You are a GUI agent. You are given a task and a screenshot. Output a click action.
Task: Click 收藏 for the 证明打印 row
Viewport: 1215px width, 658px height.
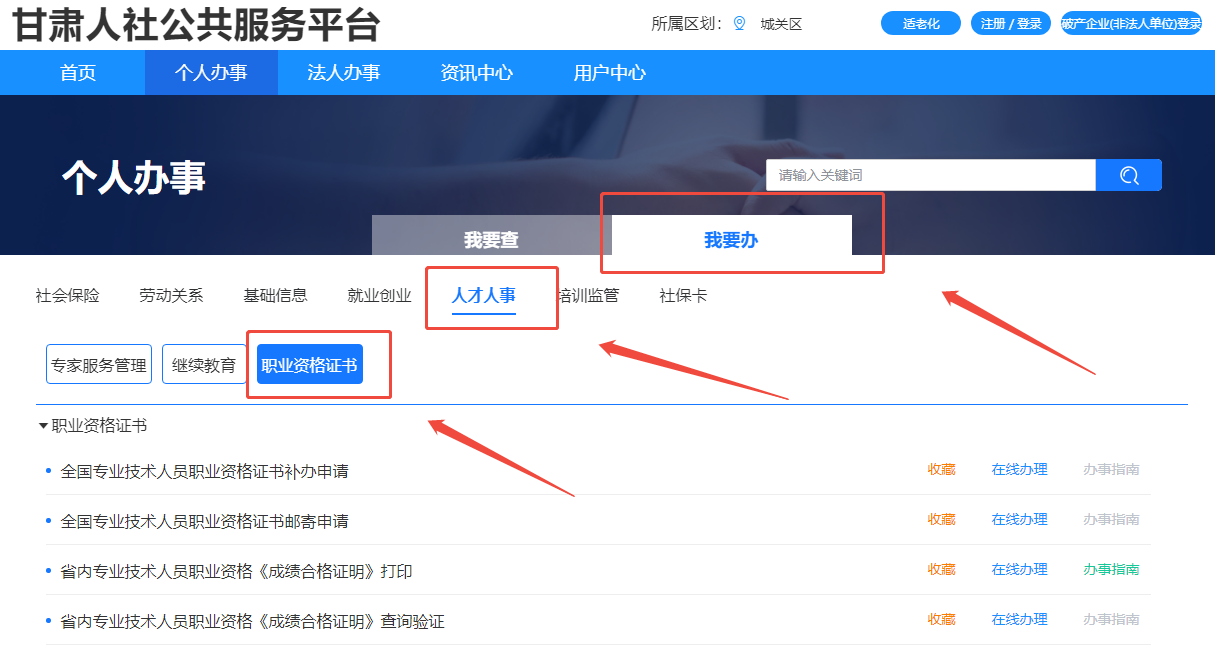pos(941,570)
